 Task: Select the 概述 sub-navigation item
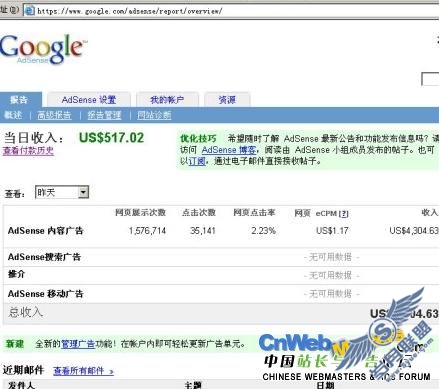pyautogui.click(x=13, y=115)
